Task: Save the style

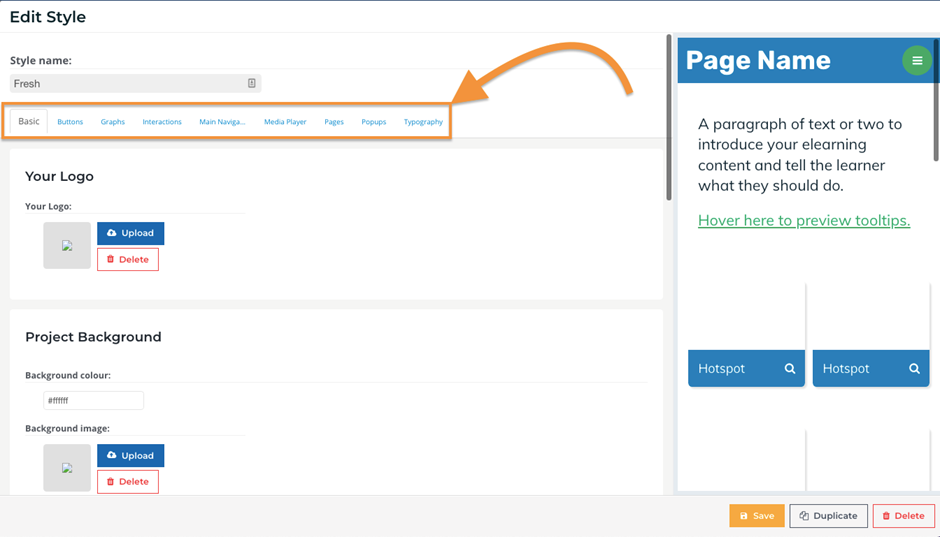Action: click(757, 515)
